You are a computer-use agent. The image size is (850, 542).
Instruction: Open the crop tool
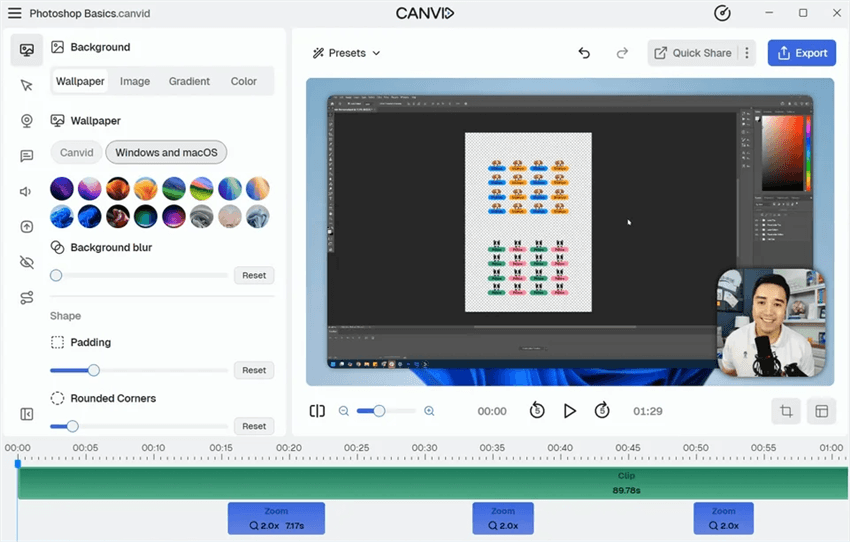point(786,411)
